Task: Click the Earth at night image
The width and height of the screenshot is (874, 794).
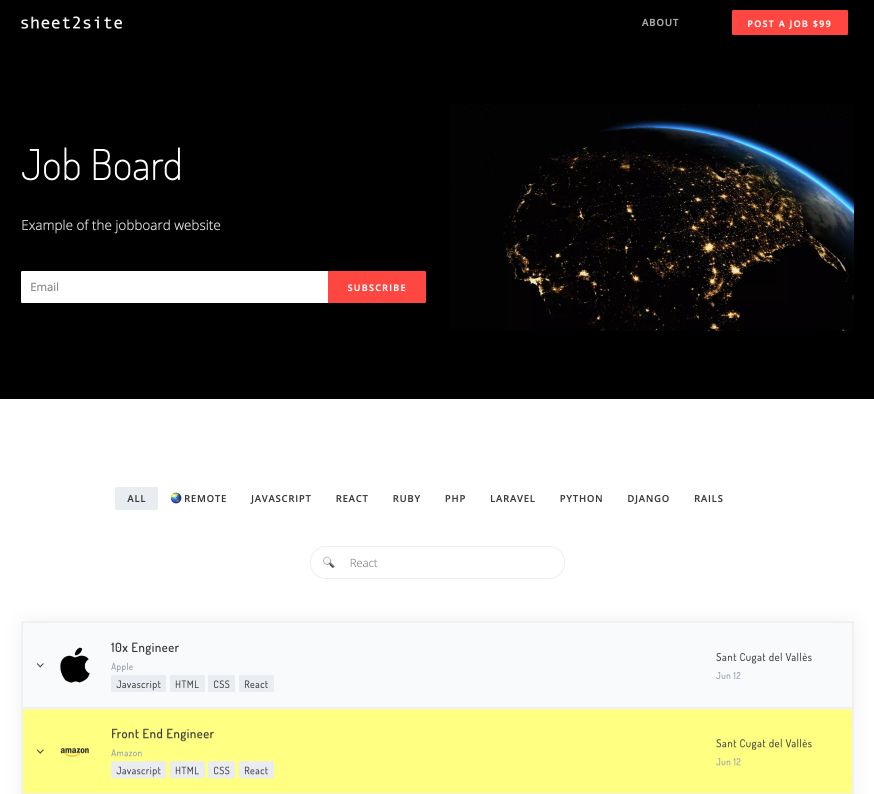Action: [651, 218]
